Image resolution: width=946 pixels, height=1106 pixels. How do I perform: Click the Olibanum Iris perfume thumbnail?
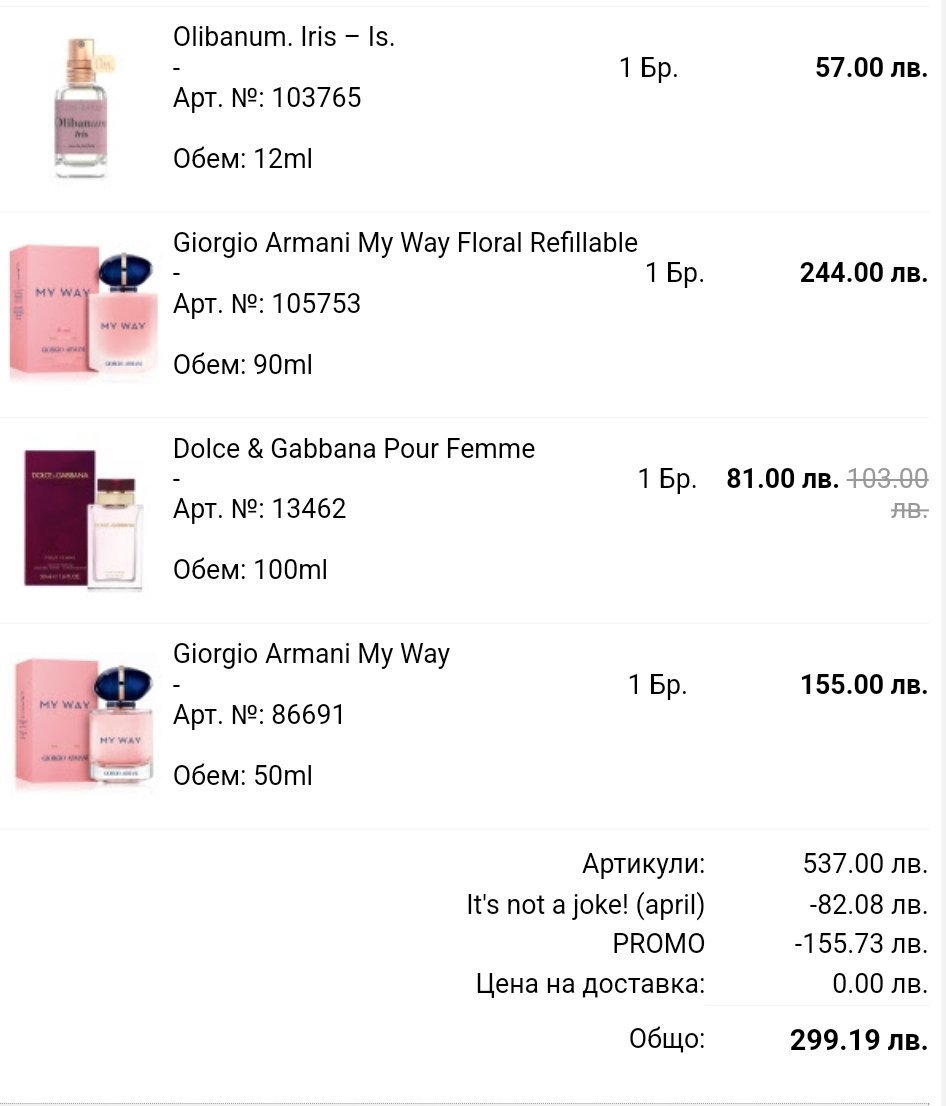[82, 109]
